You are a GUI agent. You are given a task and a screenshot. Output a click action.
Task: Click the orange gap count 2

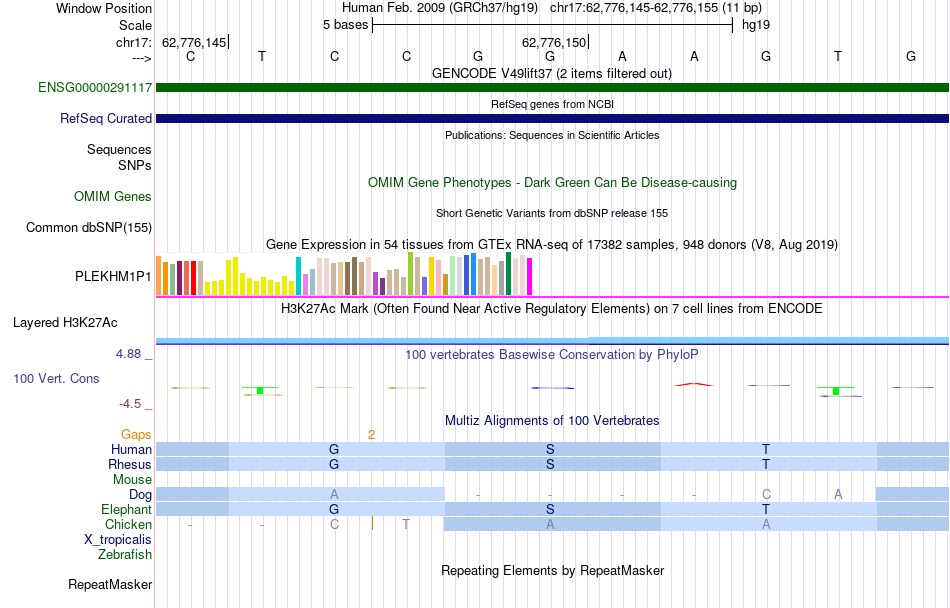tap(371, 434)
